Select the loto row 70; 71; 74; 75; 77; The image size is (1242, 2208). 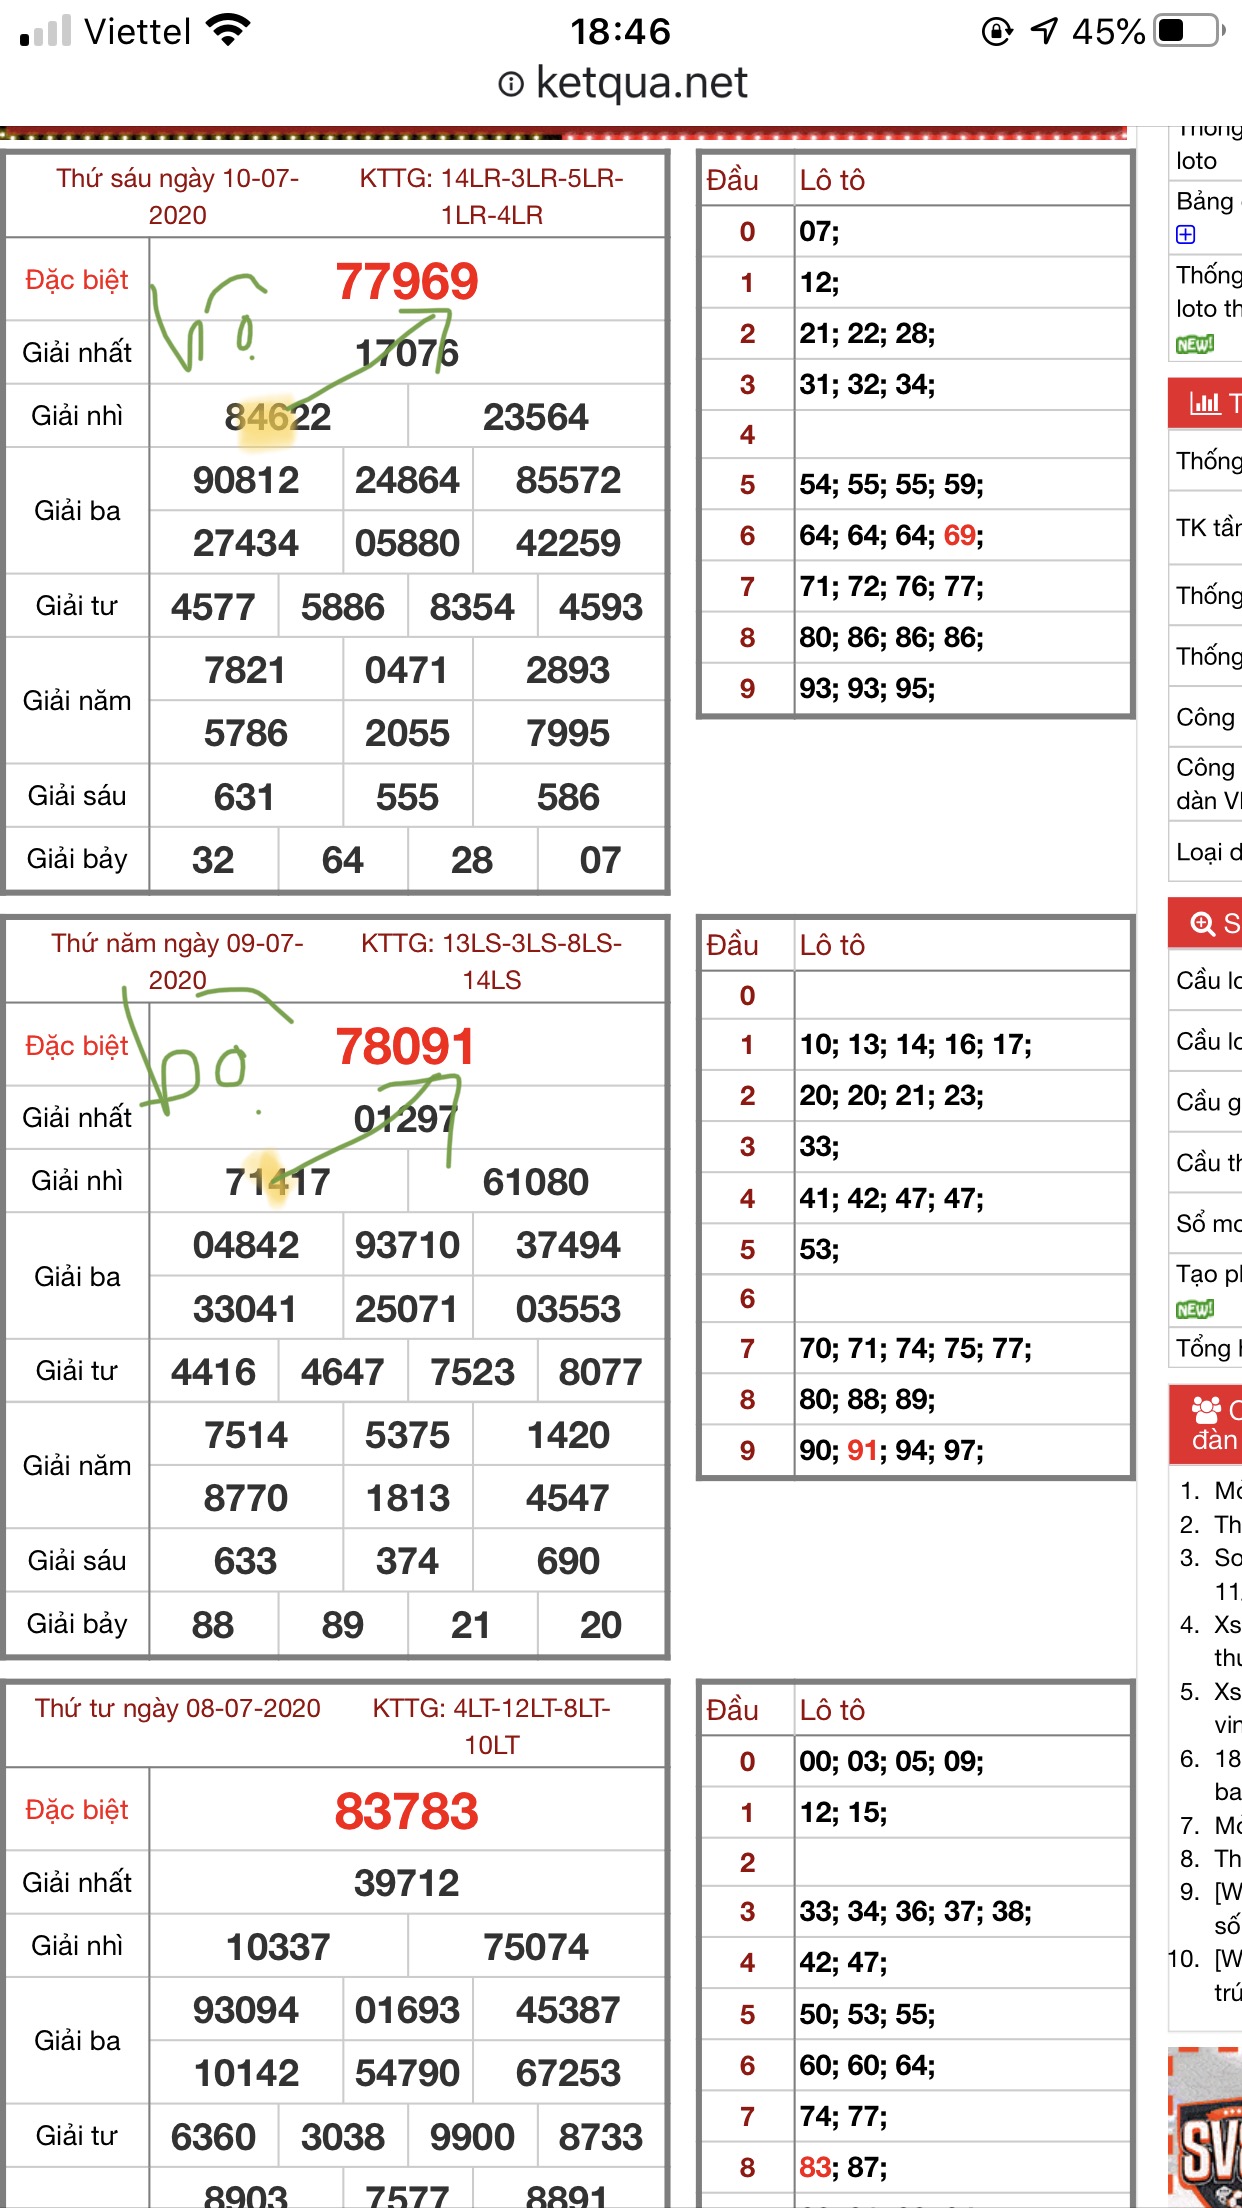[x=915, y=1349]
